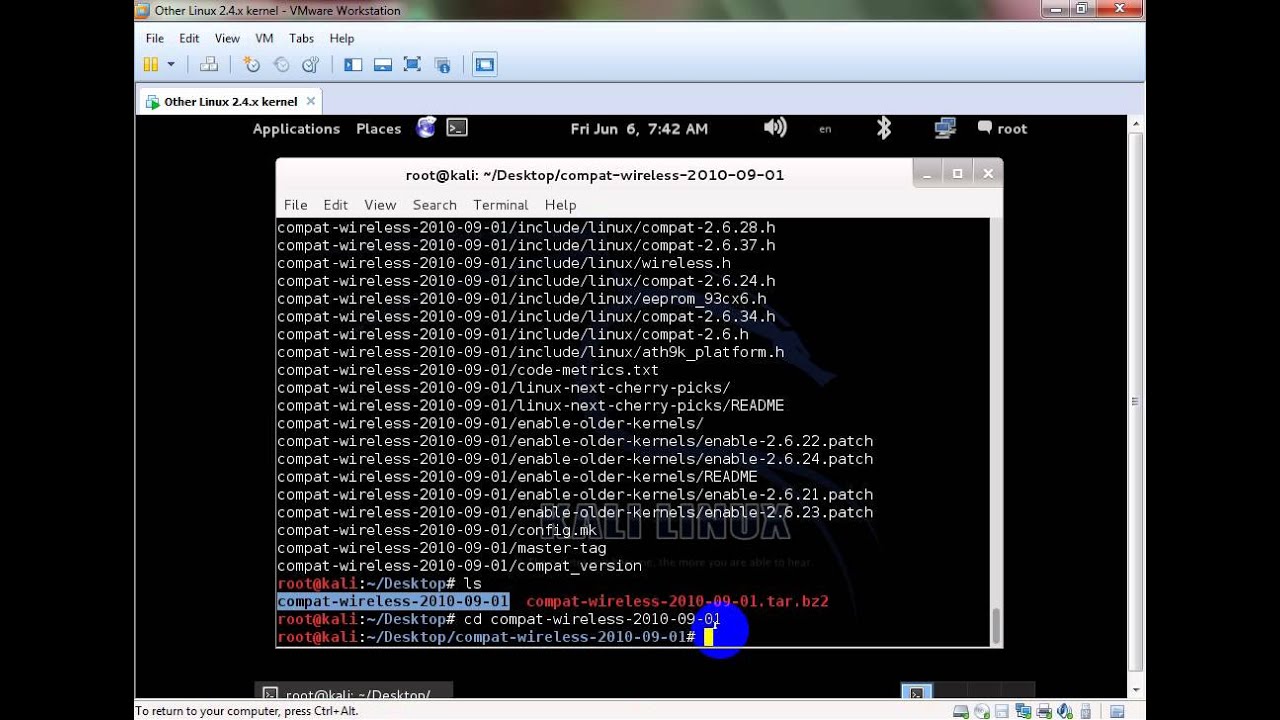Click the terminal vertical scrollbar thumb
1280x720 pixels.
click(996, 625)
